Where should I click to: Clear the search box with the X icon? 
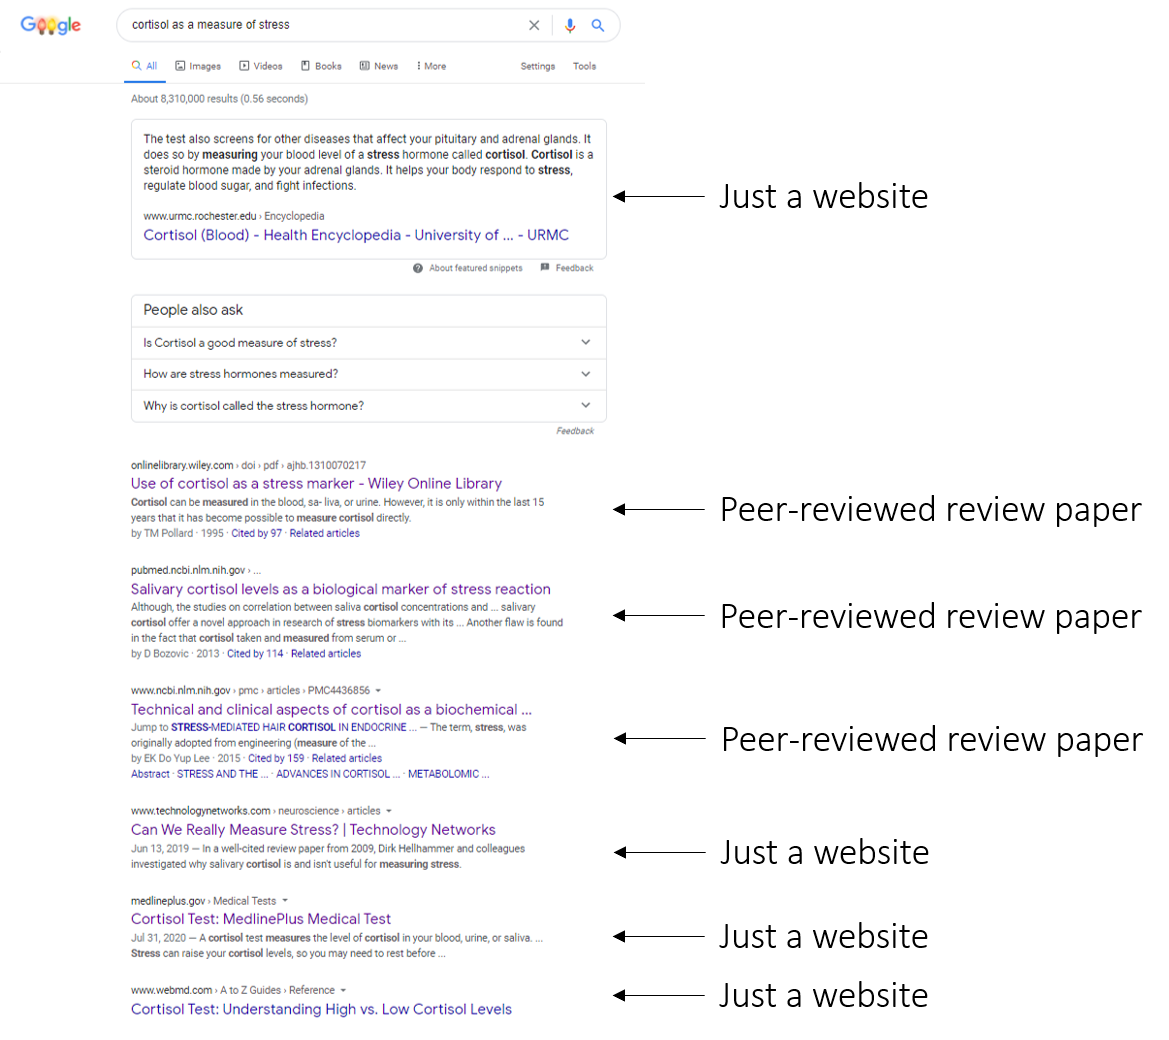(x=534, y=25)
